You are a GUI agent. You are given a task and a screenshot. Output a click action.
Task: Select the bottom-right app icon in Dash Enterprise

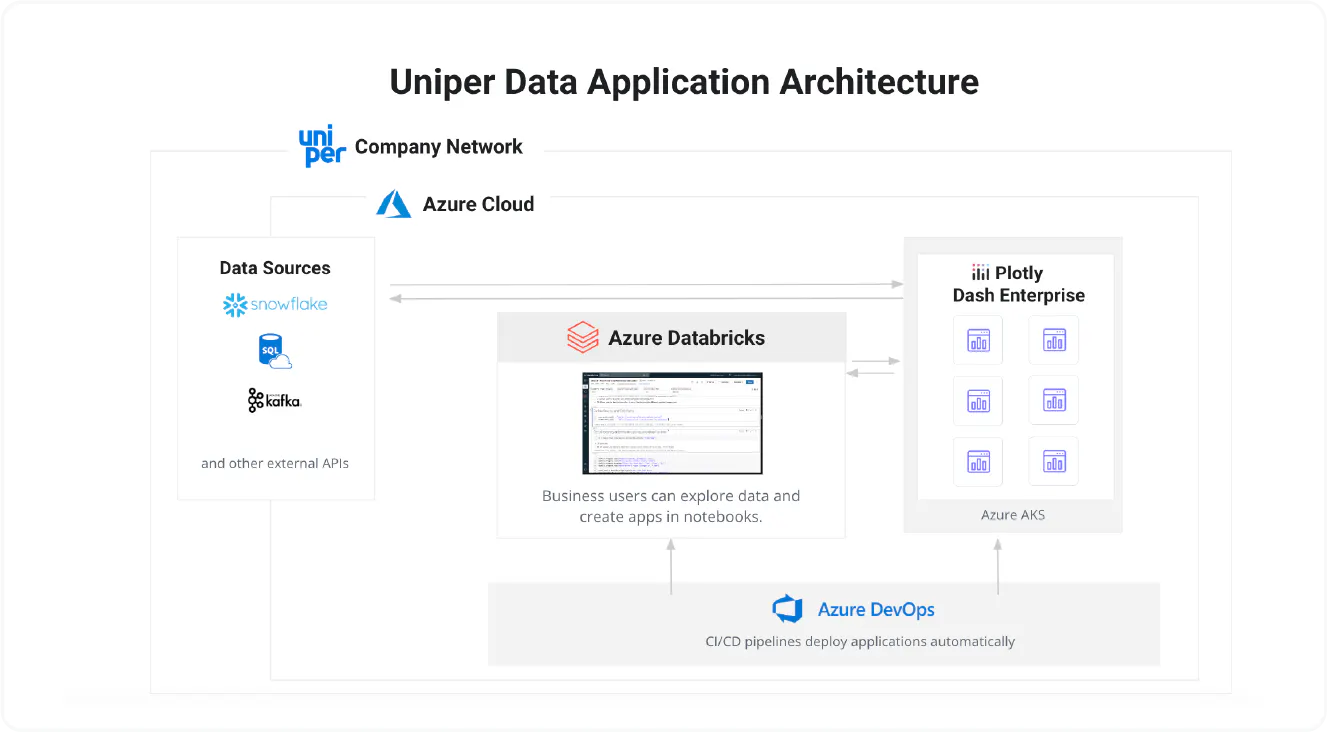[x=1054, y=461]
